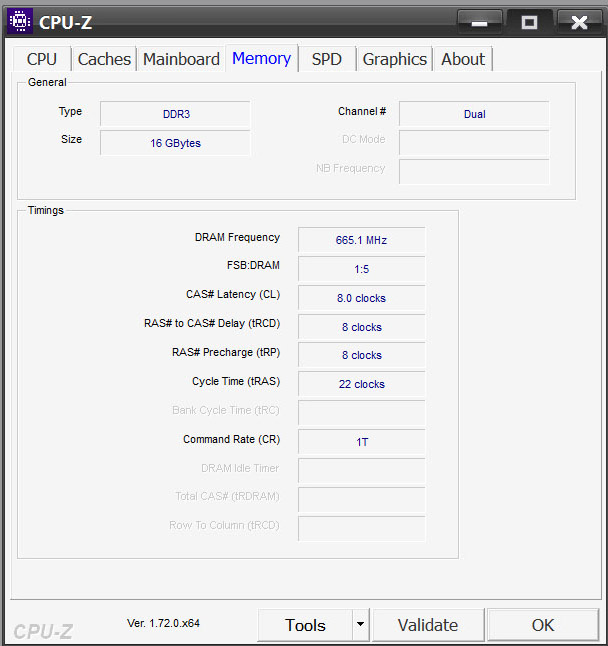Image resolution: width=608 pixels, height=646 pixels.
Task: Click the DDR3 memory type field
Action: click(175, 114)
